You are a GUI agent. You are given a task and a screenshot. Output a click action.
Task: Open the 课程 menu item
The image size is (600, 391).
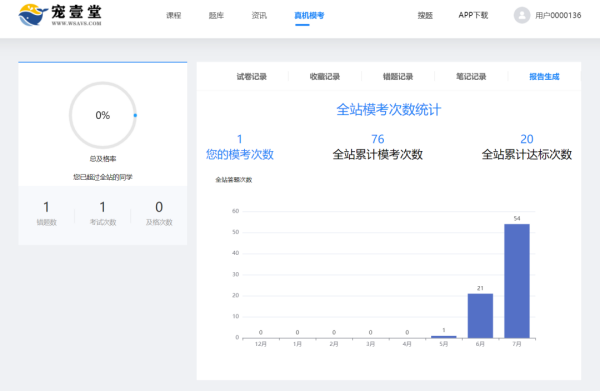tap(173, 15)
